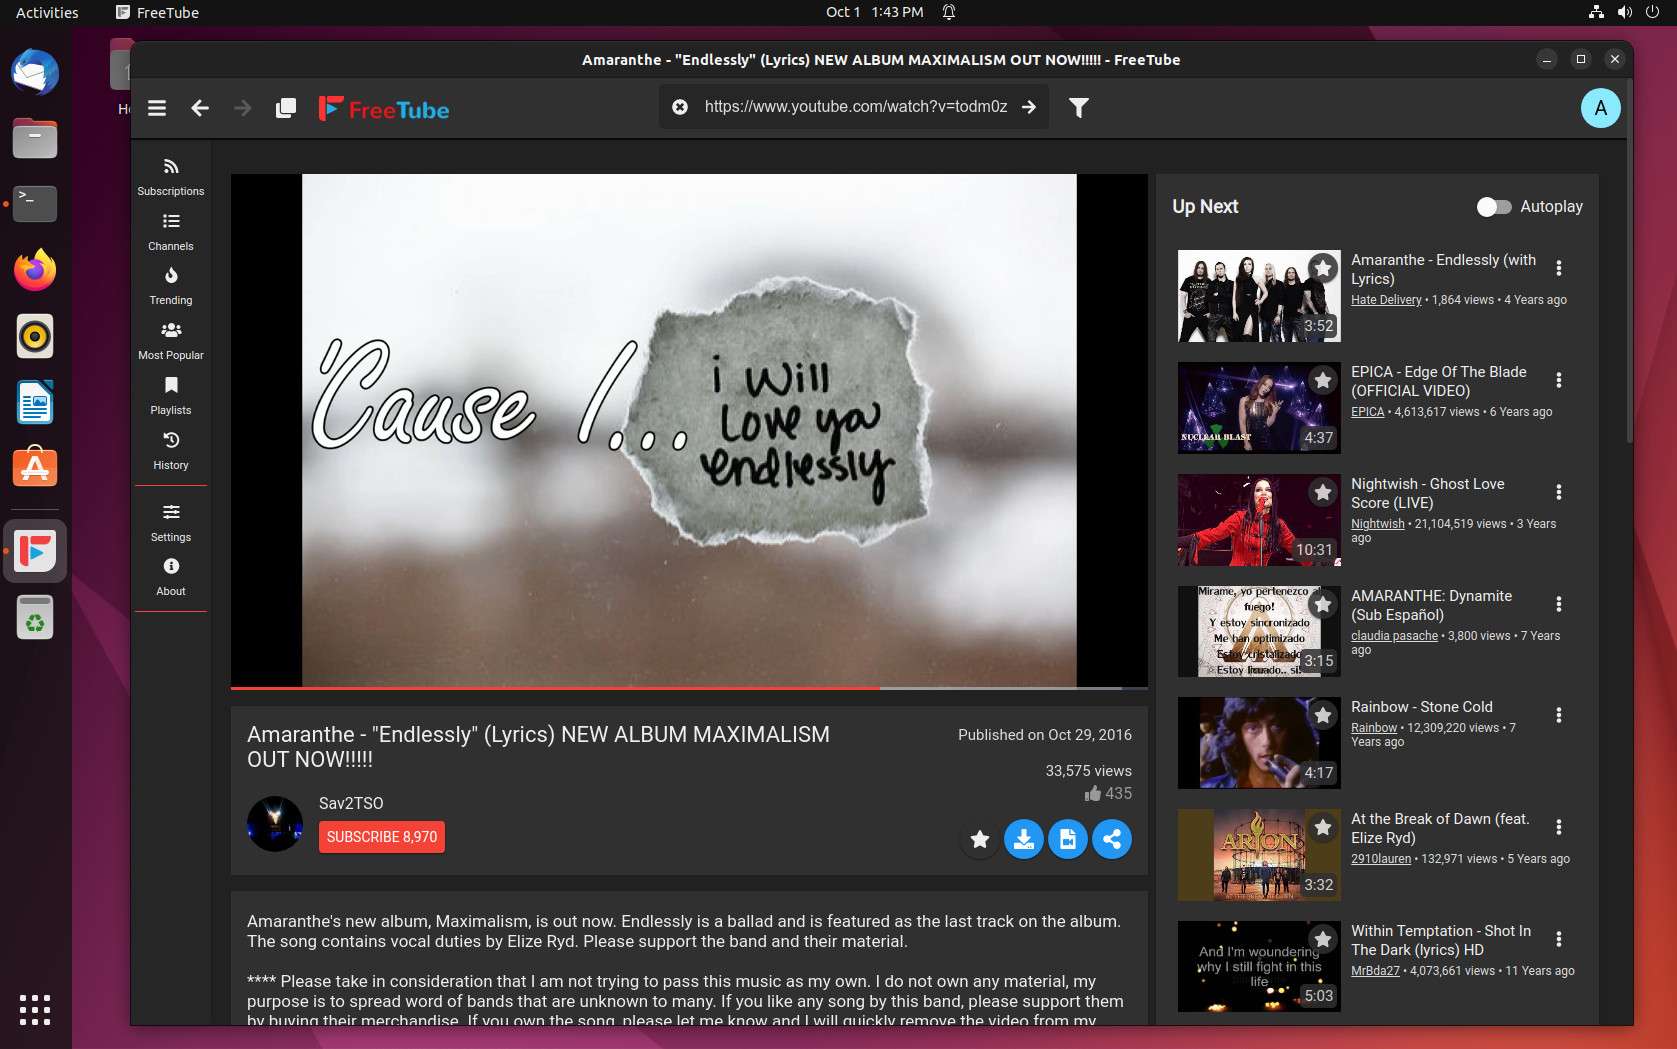Play Rainbow Stone Cold video title
1677x1049 pixels.
pyautogui.click(x=1421, y=707)
